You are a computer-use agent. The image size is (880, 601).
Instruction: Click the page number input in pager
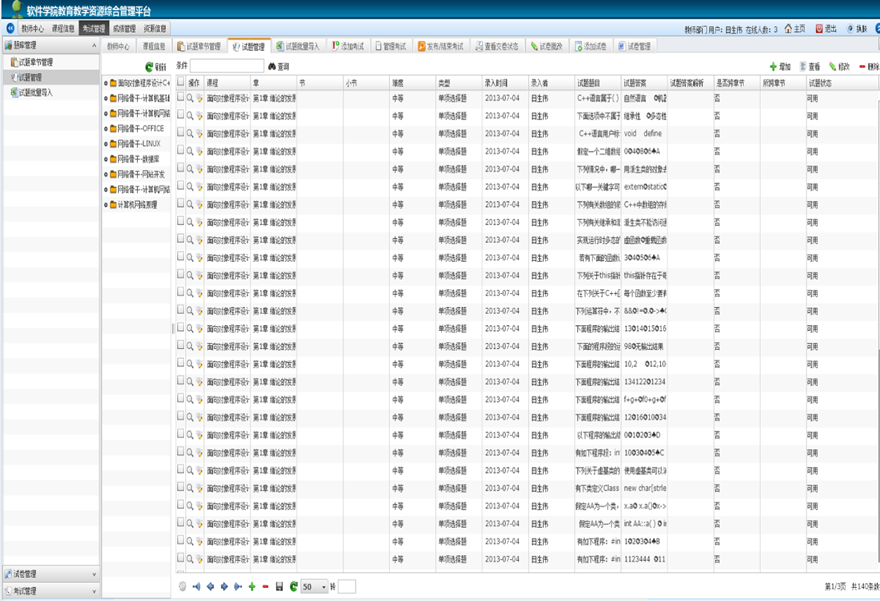(x=347, y=587)
